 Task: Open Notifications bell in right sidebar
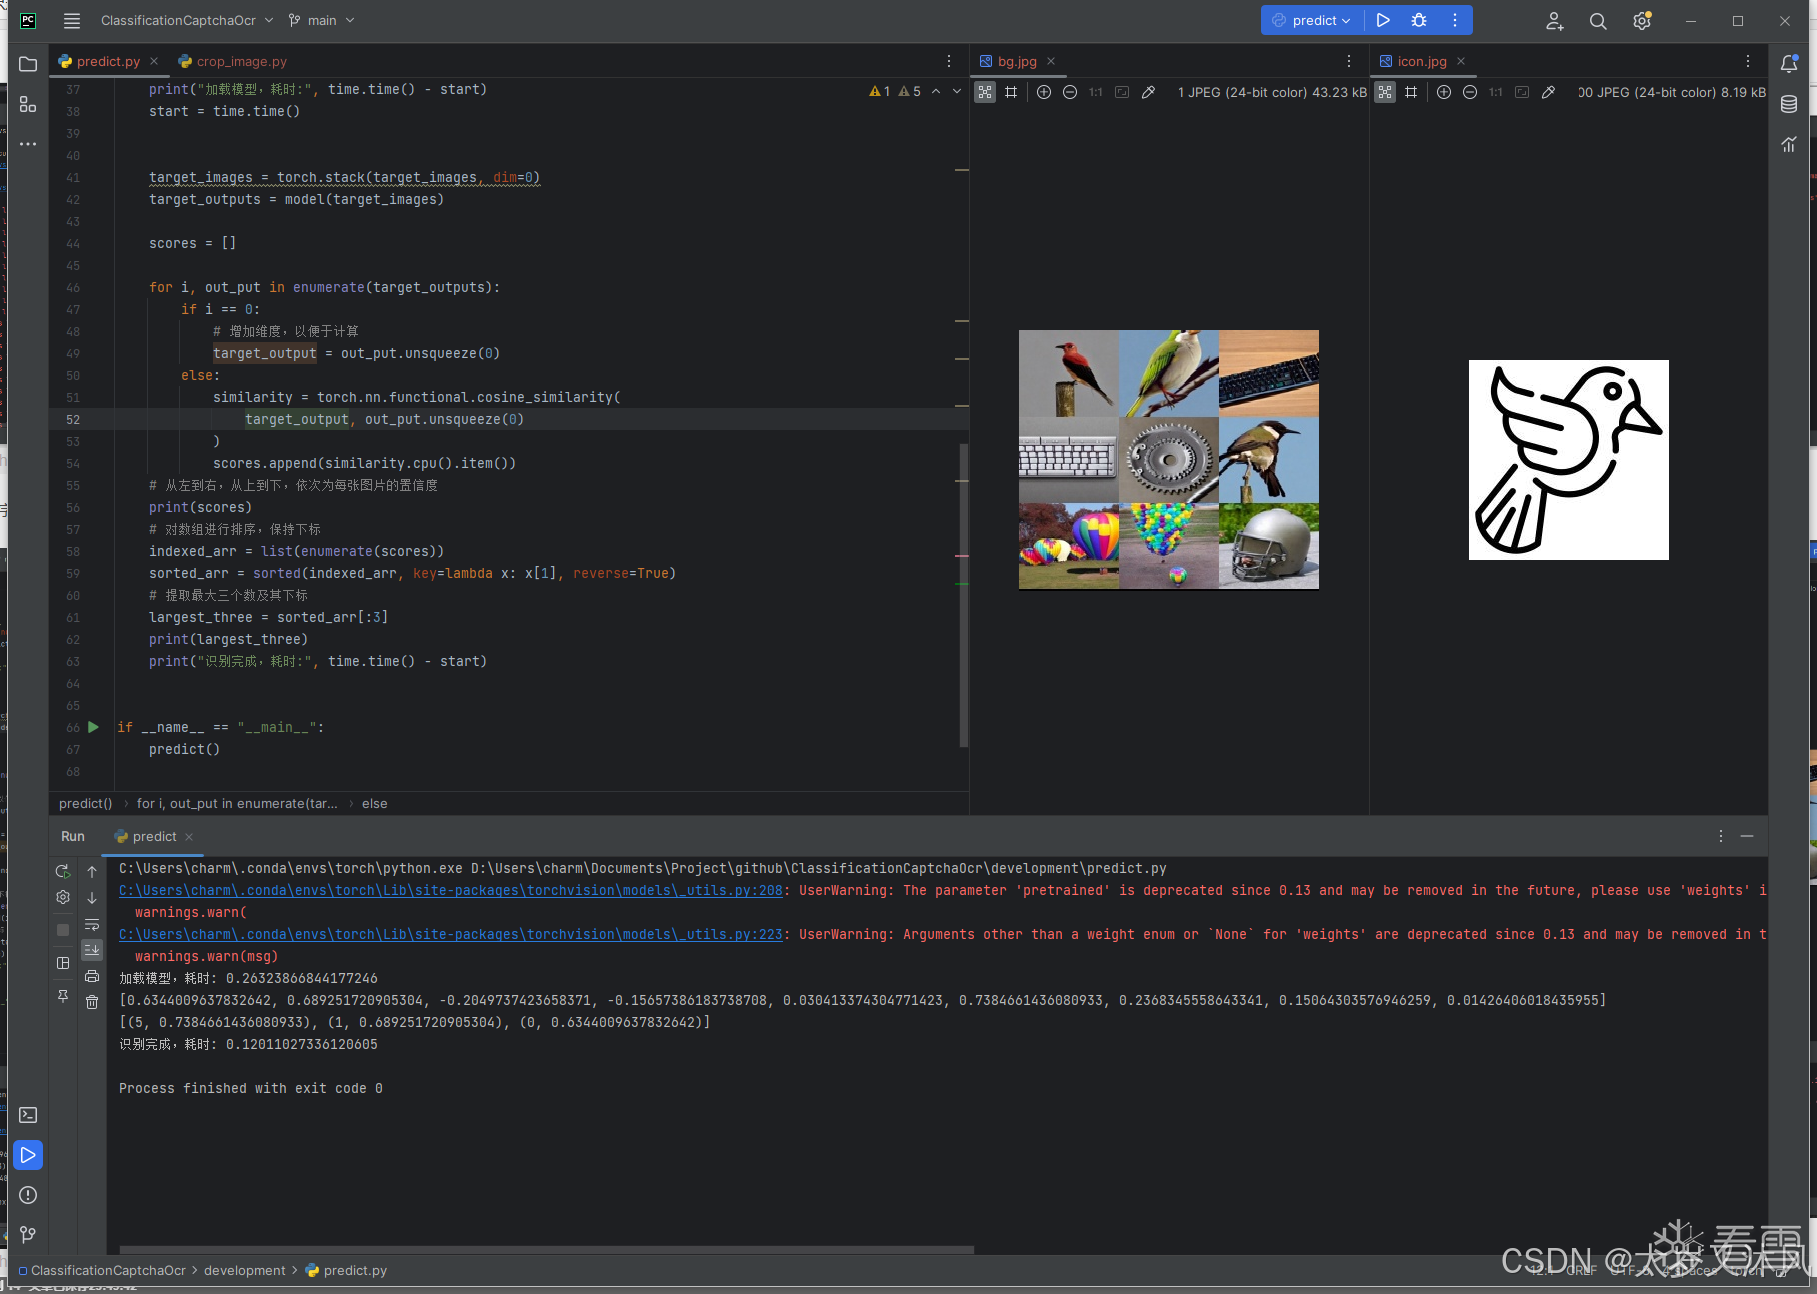(x=1789, y=64)
